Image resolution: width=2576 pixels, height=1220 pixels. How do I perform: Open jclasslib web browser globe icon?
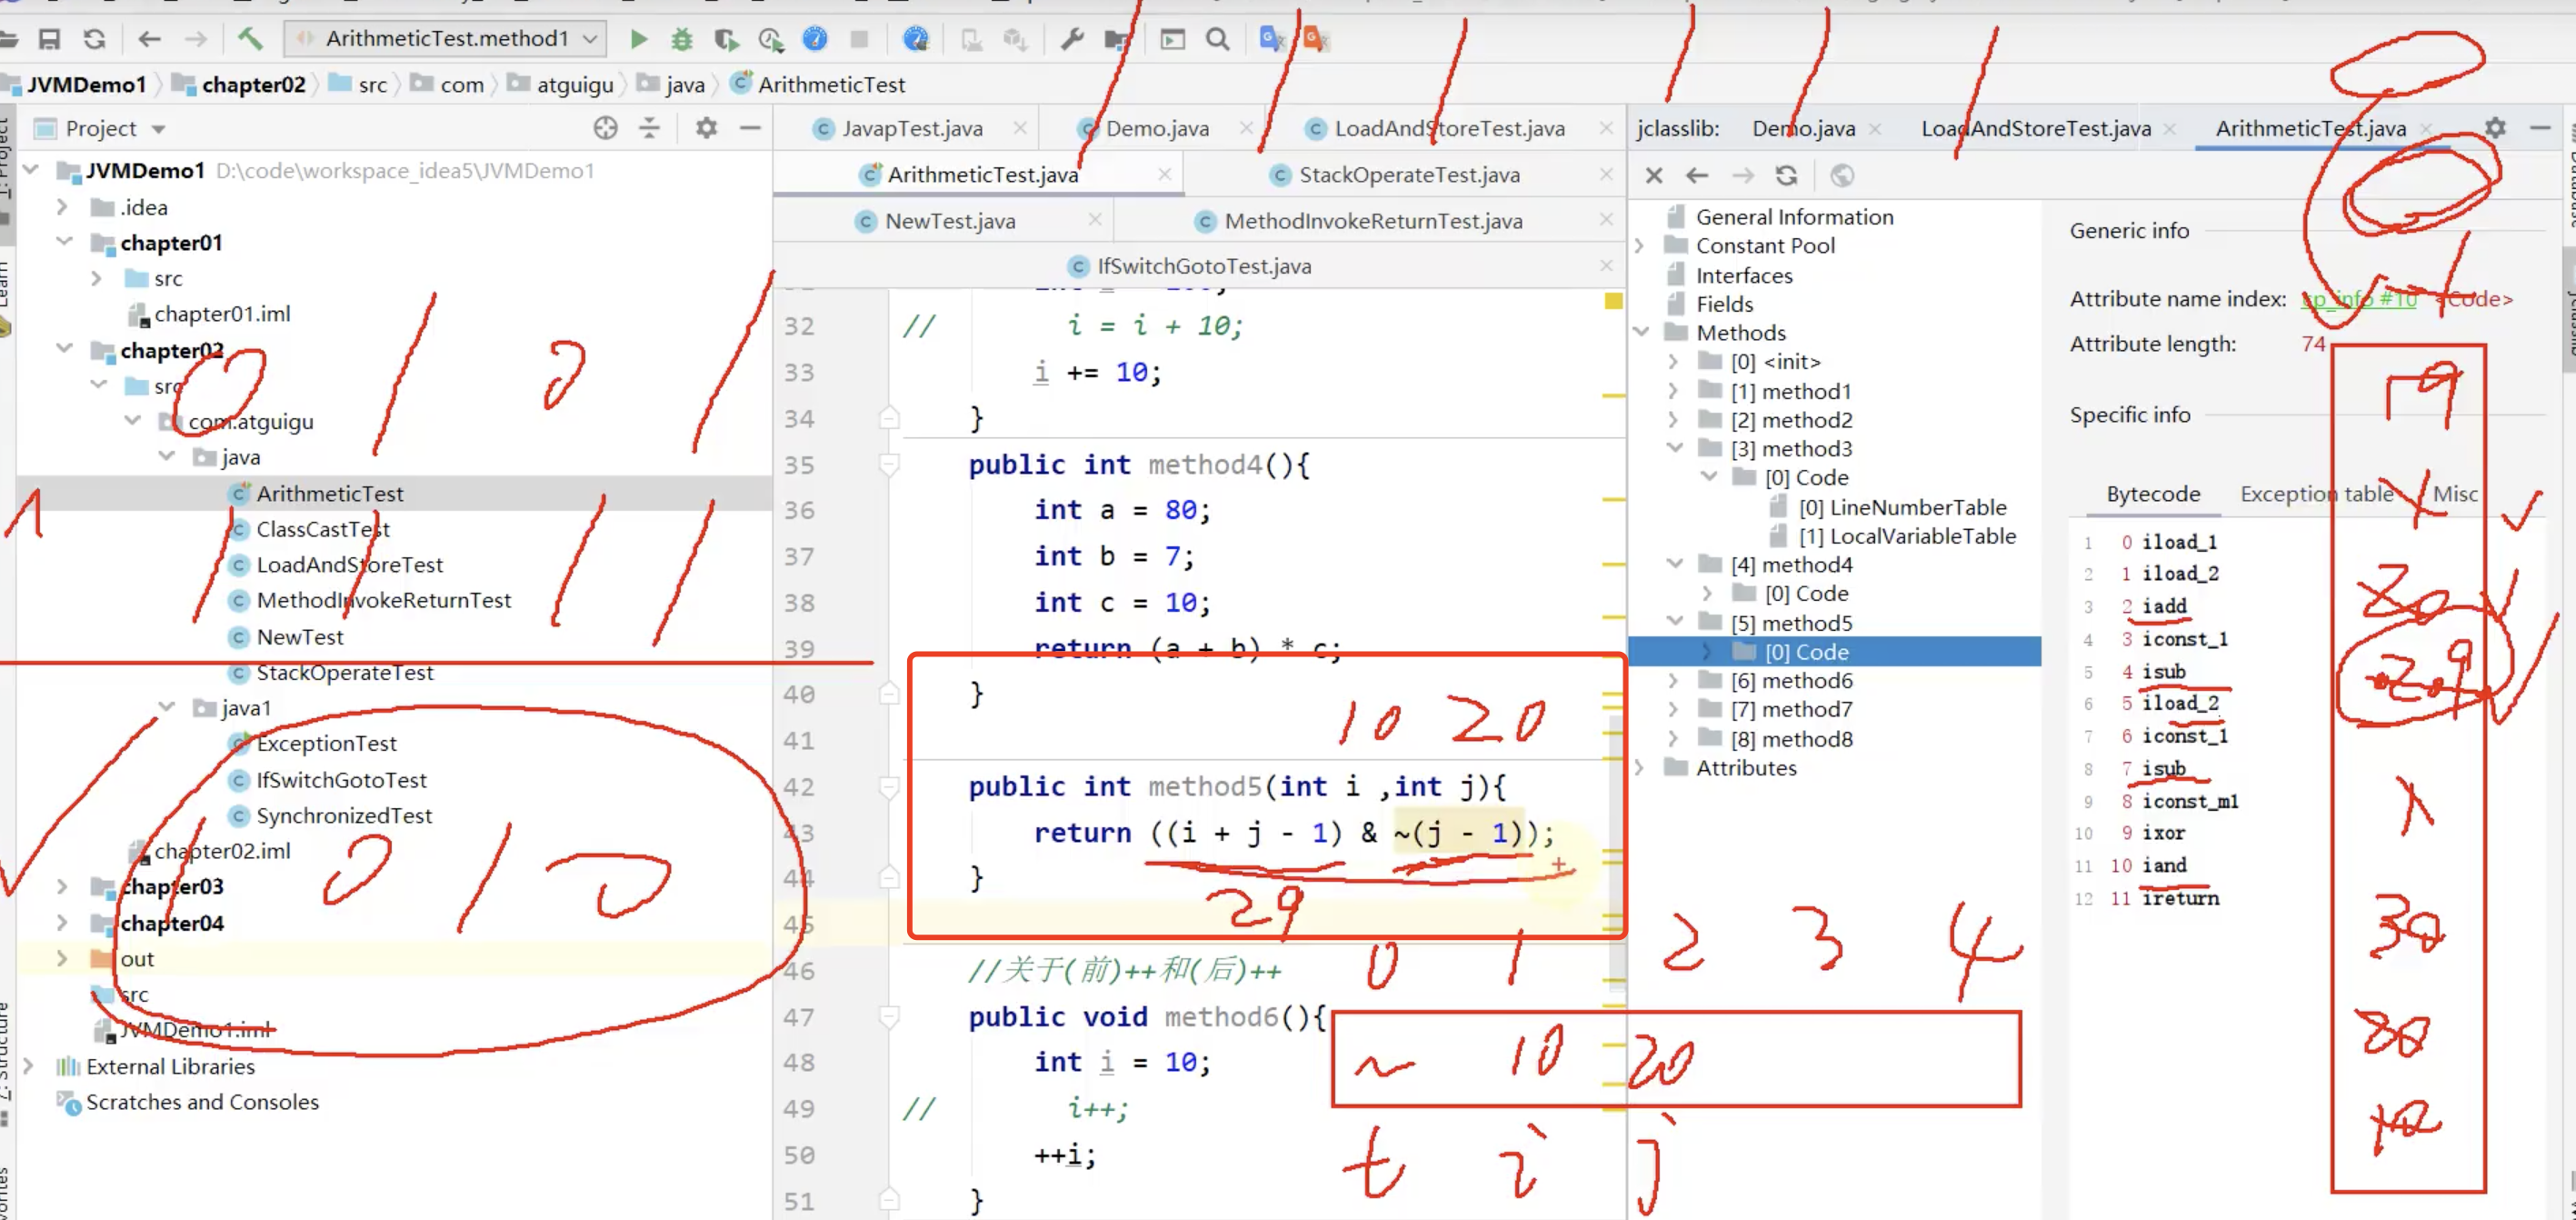[x=1842, y=176]
